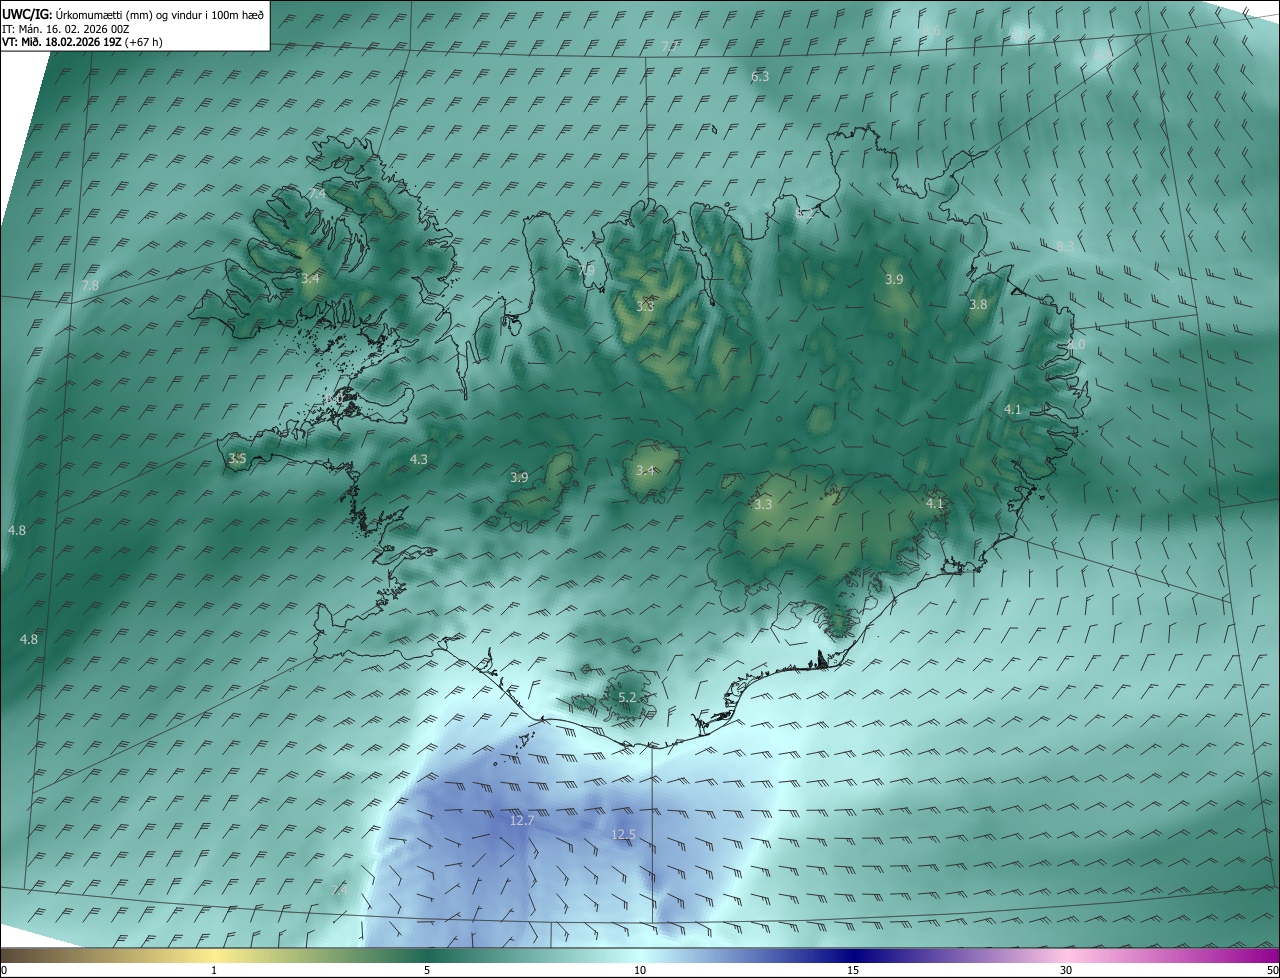The height and width of the screenshot is (978, 1280).
Task: Click the 3.4 value in the Westfjords
Action: [x=310, y=278]
